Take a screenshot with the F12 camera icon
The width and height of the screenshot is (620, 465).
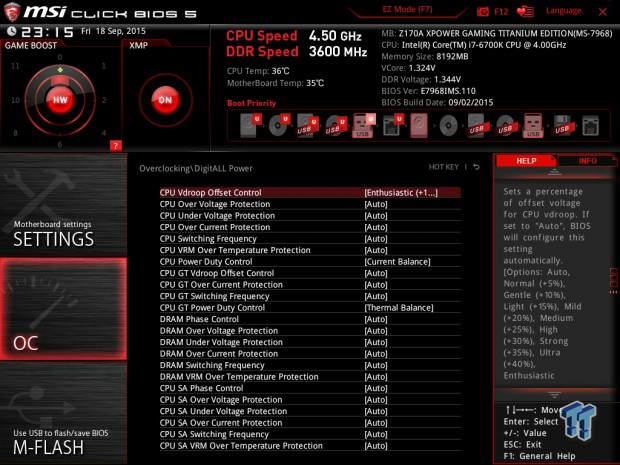click(483, 11)
